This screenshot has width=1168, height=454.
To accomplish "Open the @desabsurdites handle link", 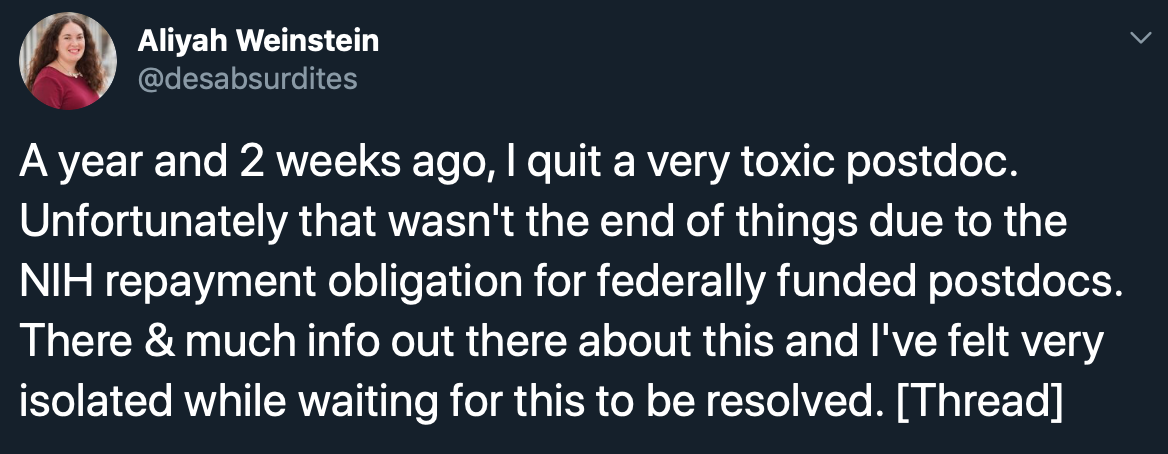I will coord(247,78).
